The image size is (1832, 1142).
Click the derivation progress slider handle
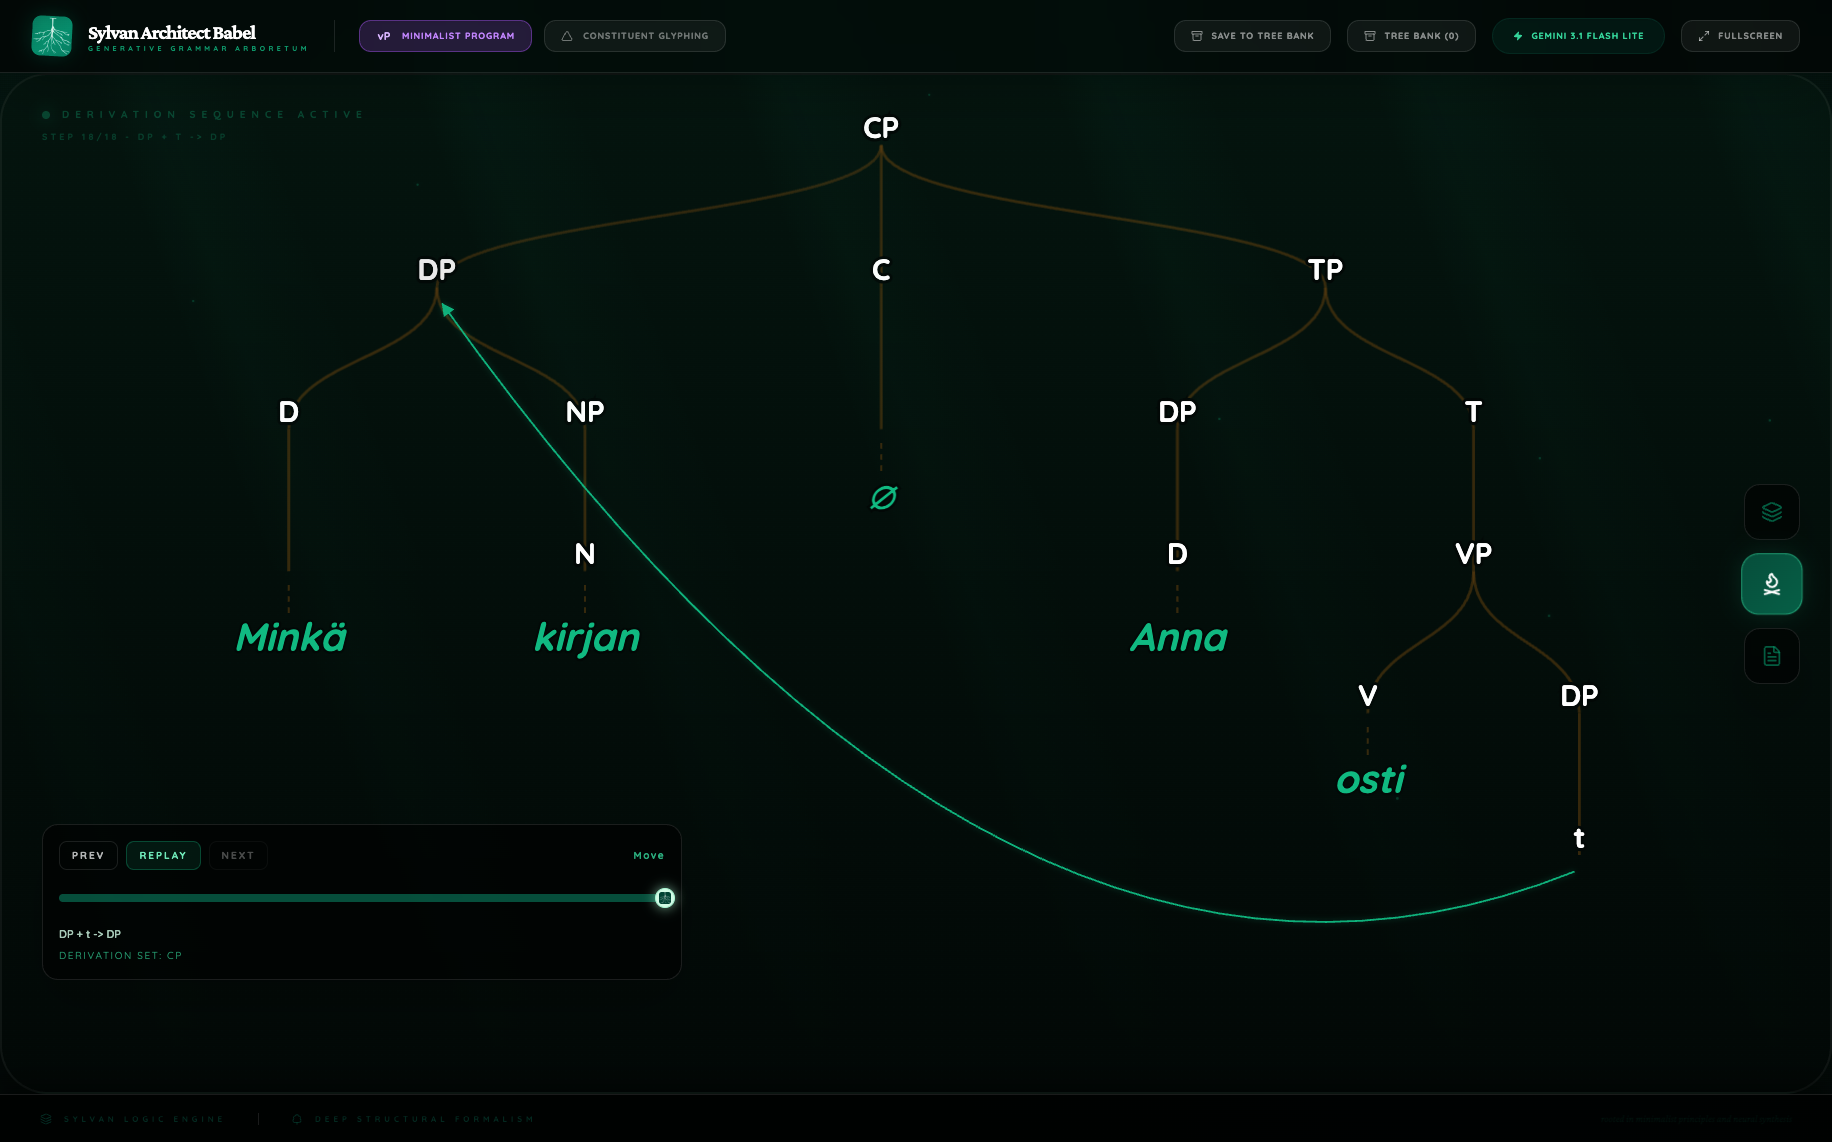(665, 898)
